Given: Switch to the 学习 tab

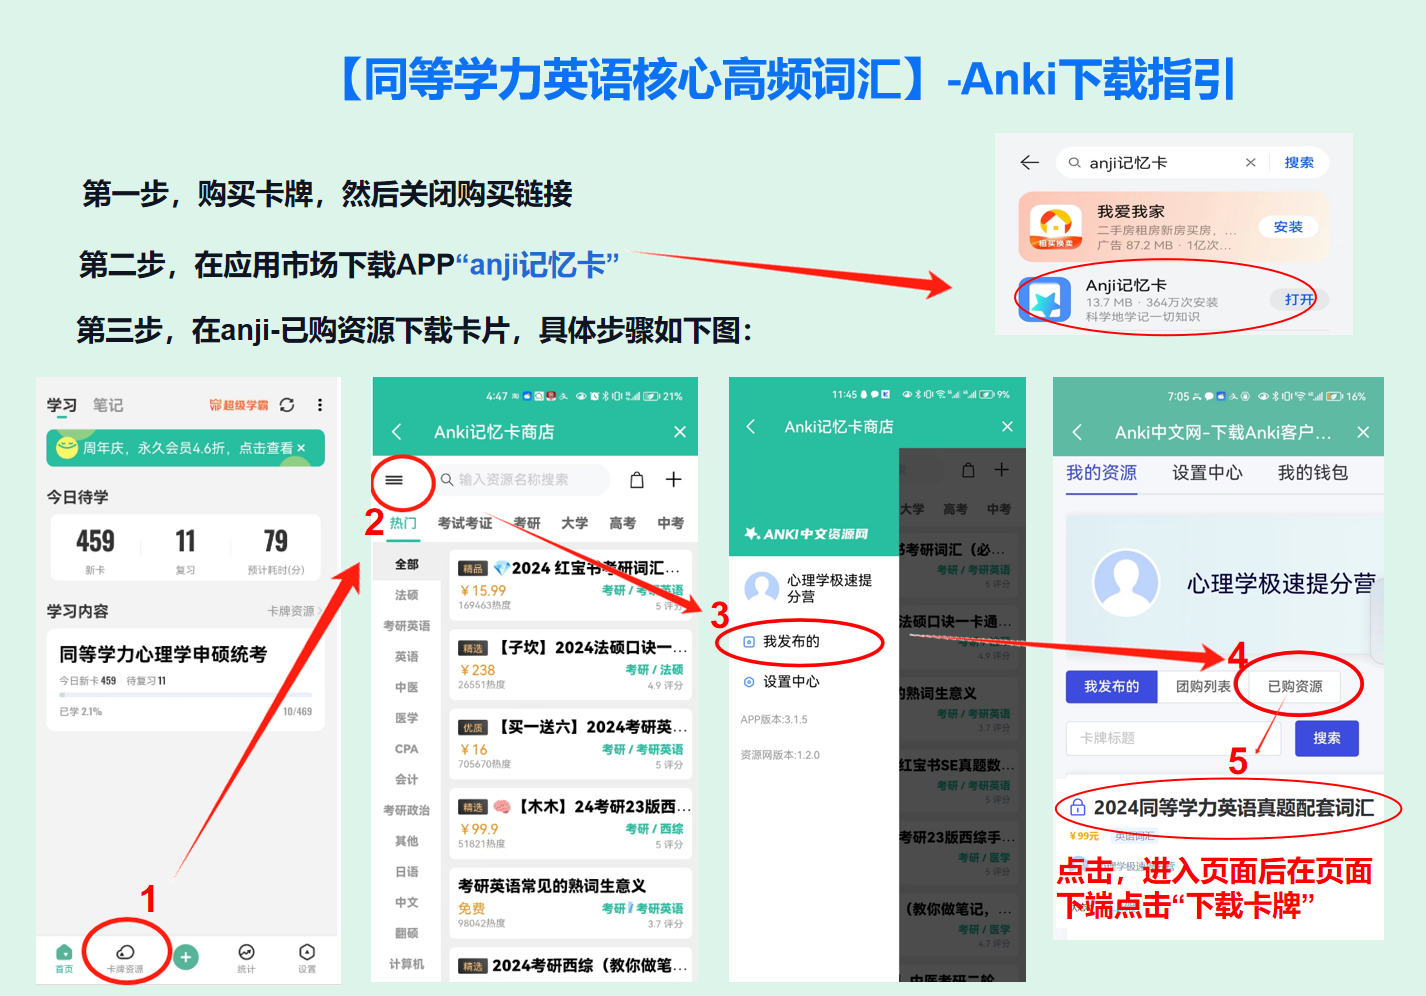Looking at the screenshot, I should (62, 405).
